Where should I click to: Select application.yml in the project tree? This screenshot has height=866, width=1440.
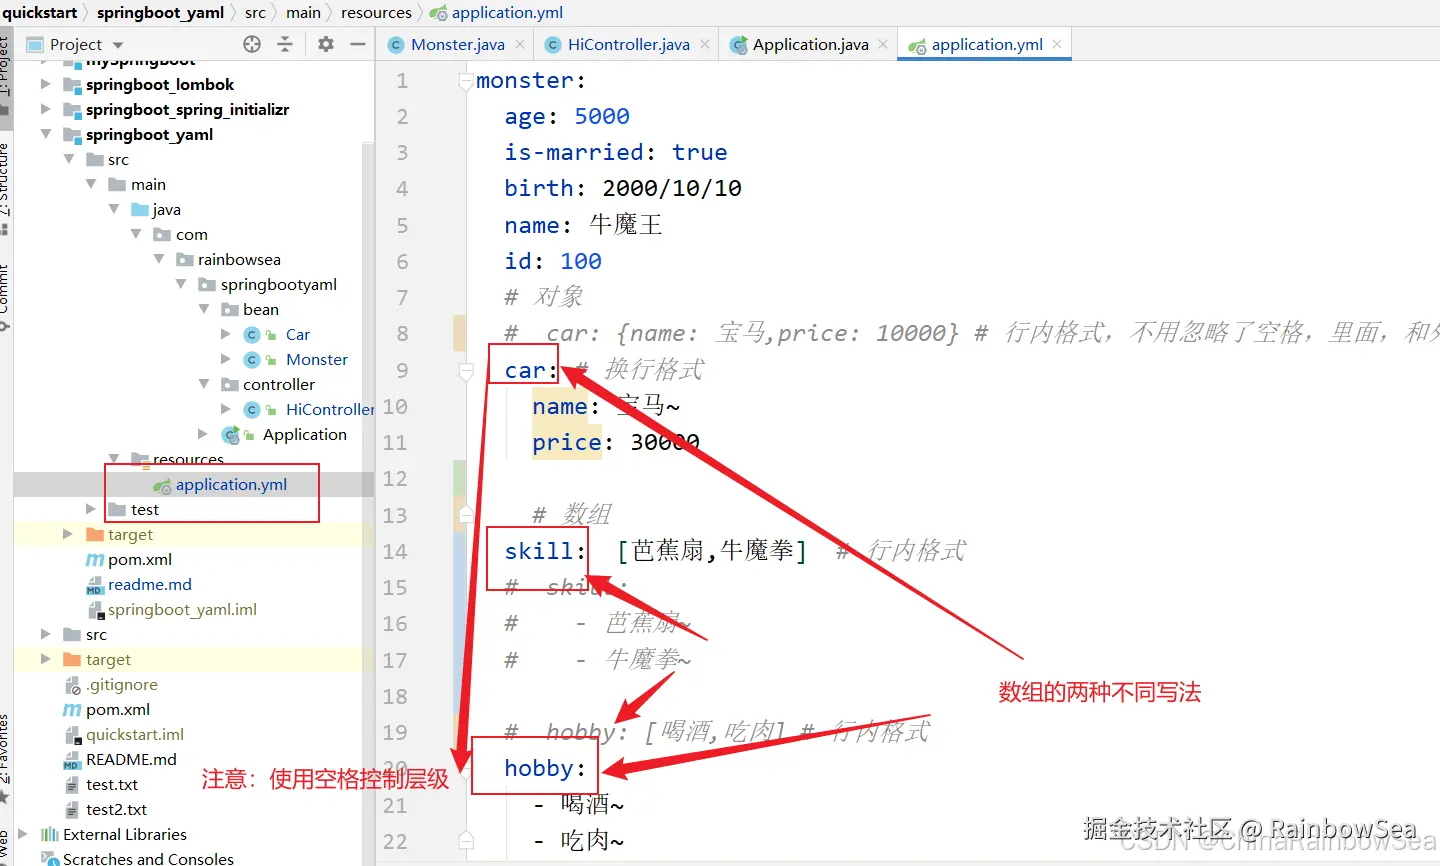[x=231, y=484]
